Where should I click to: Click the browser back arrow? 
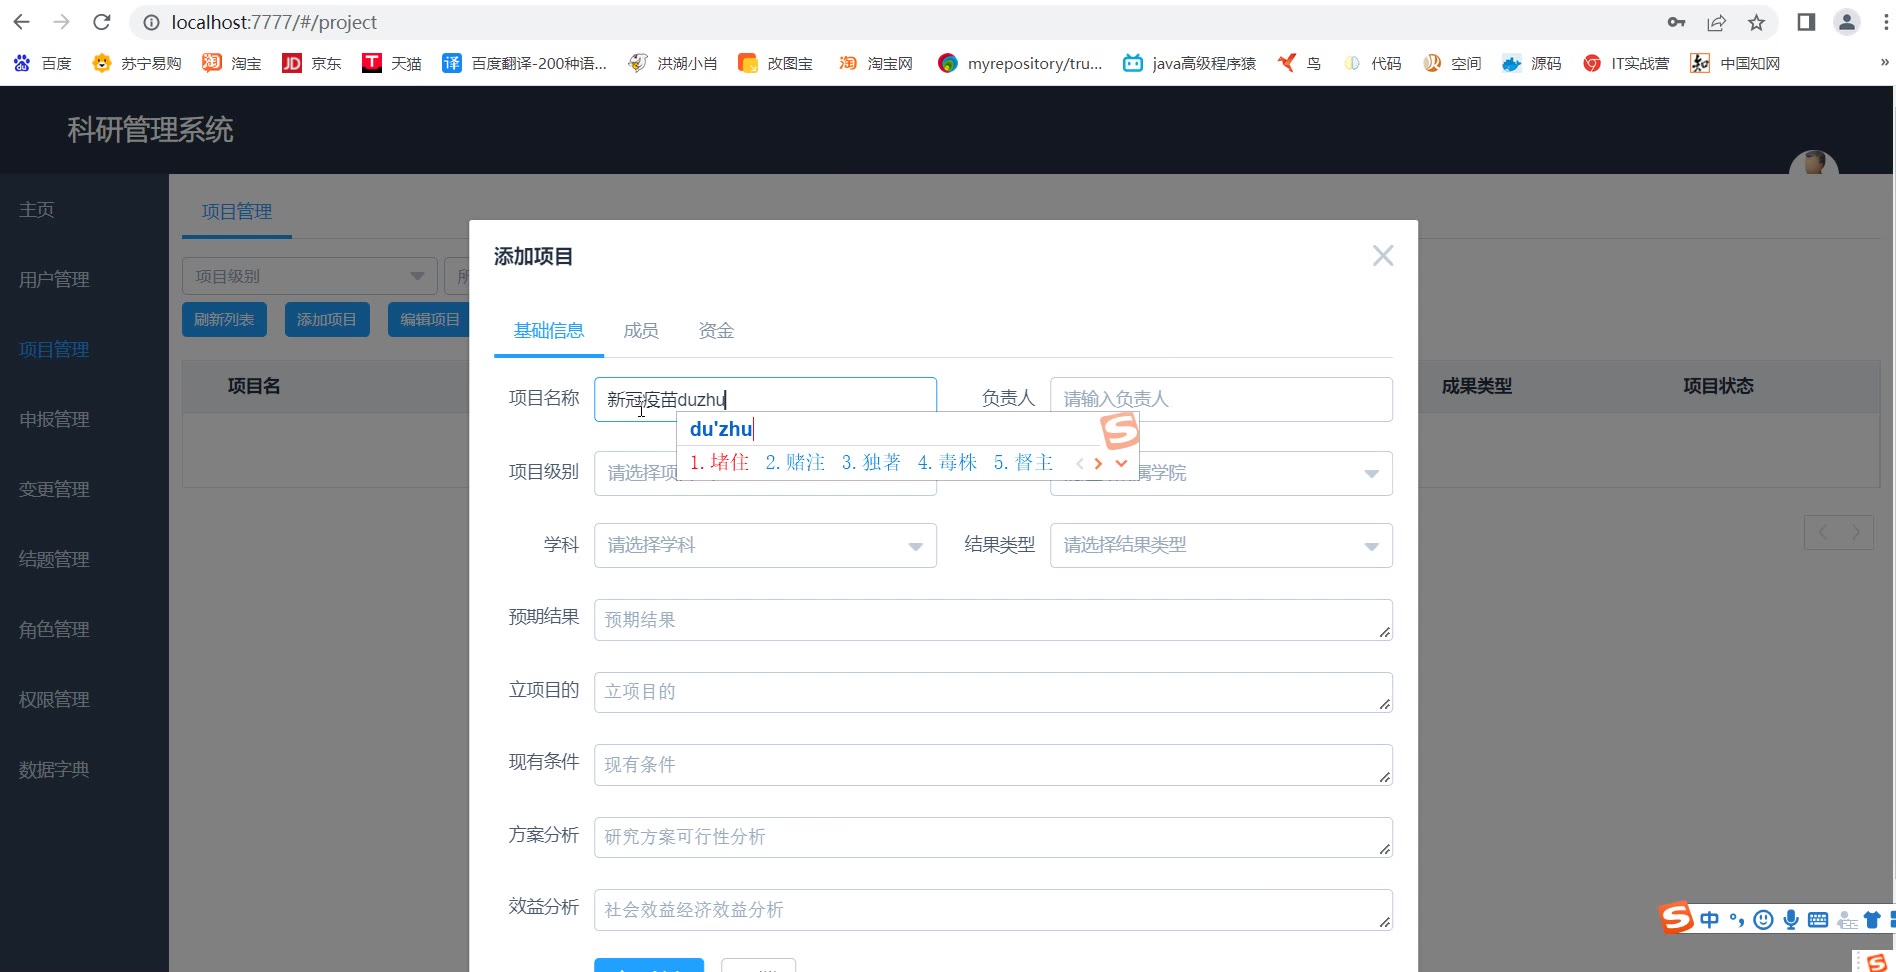tap(22, 22)
